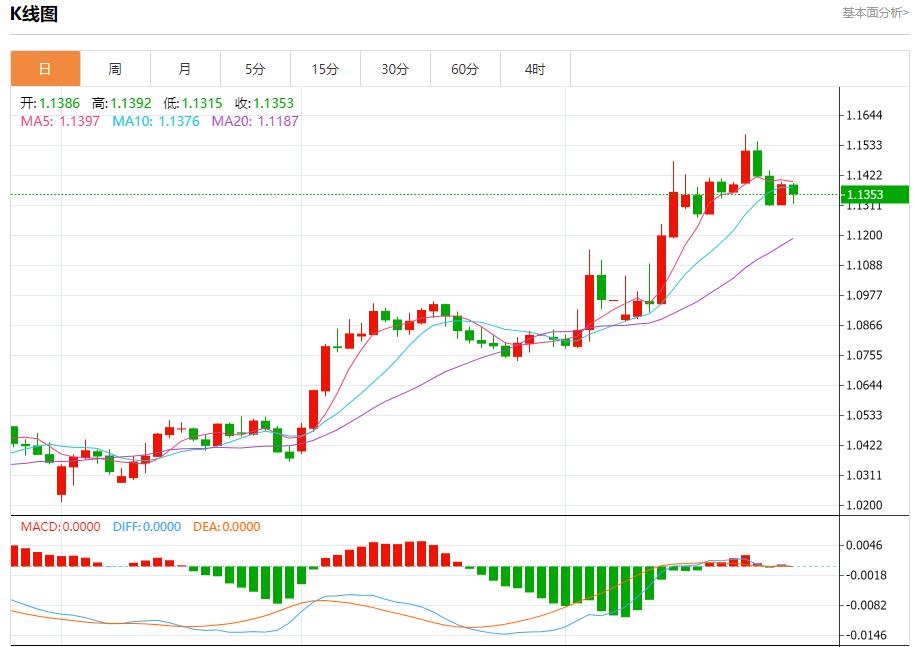Open the 15分 interval tab
The width and height of the screenshot is (915, 647).
(325, 69)
